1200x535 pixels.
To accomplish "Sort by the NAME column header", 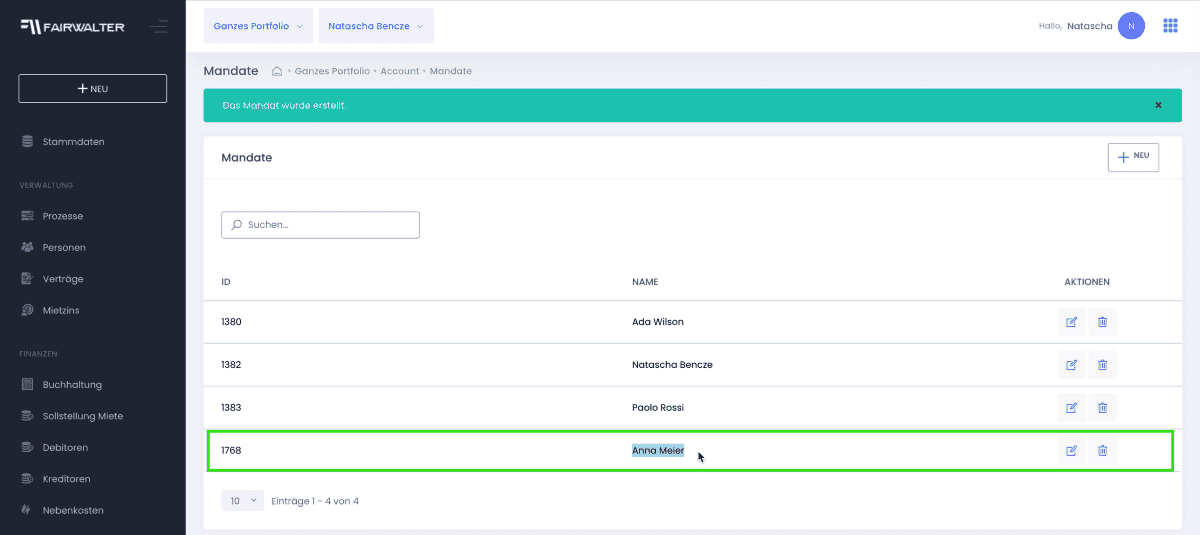I will (x=645, y=282).
